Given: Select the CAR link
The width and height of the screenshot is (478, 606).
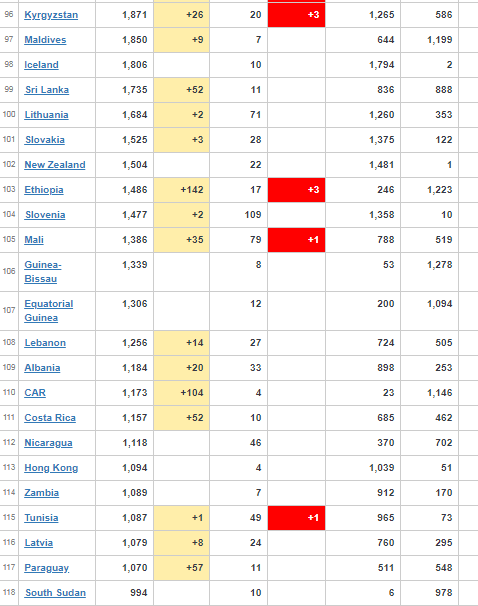Looking at the screenshot, I should pyautogui.click(x=35, y=393).
